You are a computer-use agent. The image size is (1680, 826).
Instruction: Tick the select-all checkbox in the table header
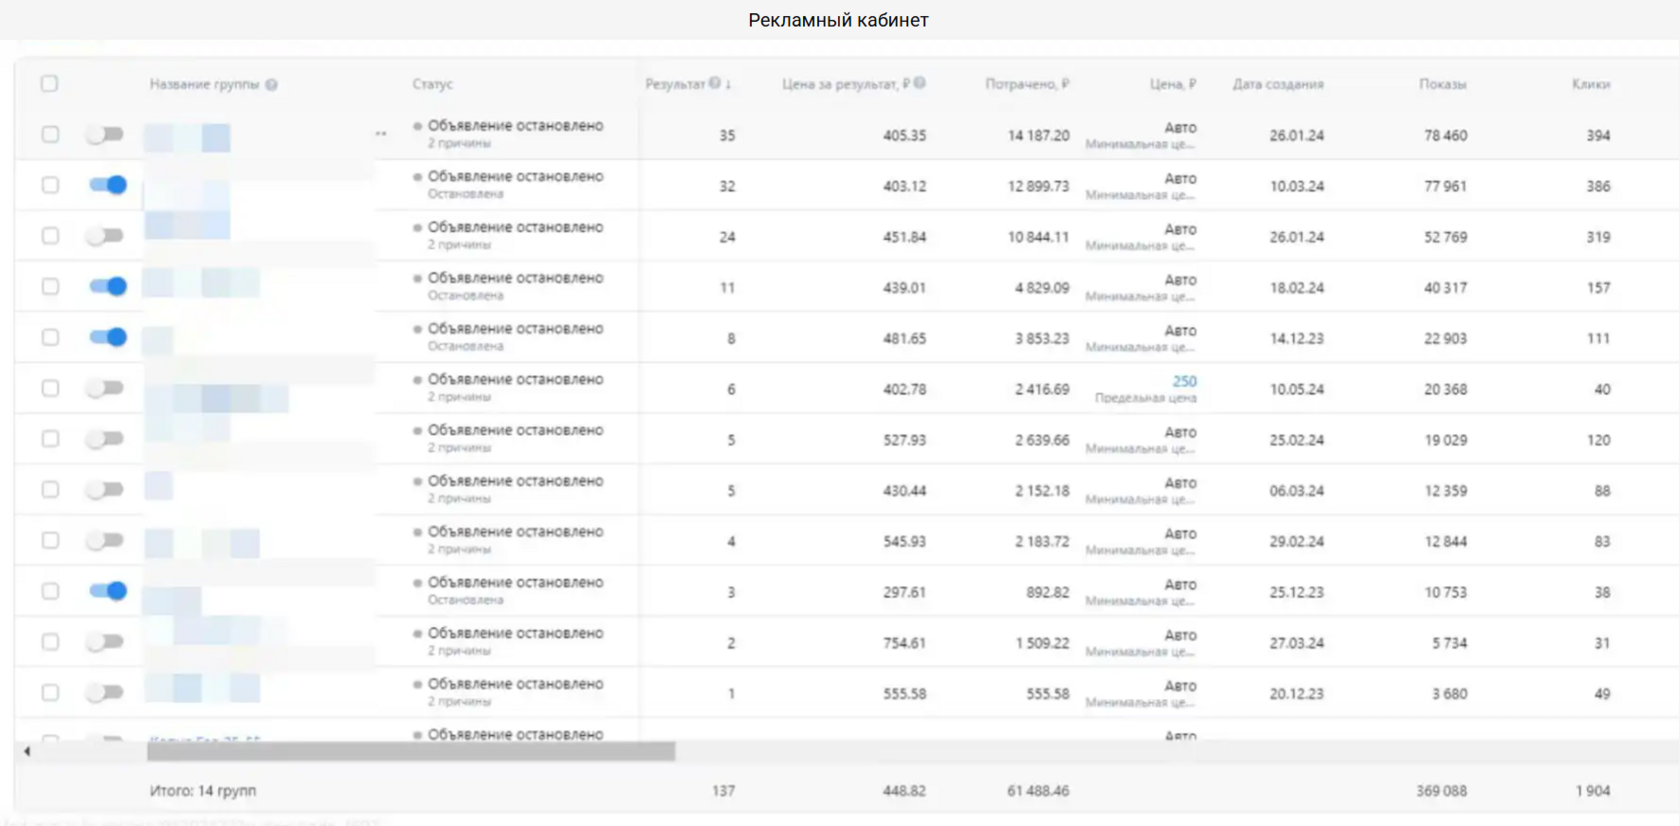pyautogui.click(x=50, y=84)
